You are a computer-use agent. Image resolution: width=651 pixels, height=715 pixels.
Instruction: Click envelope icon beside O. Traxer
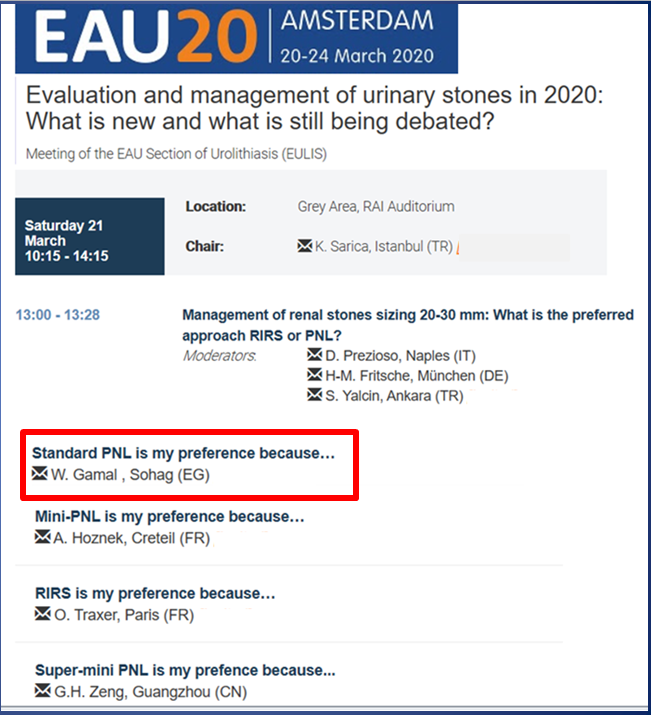42,614
